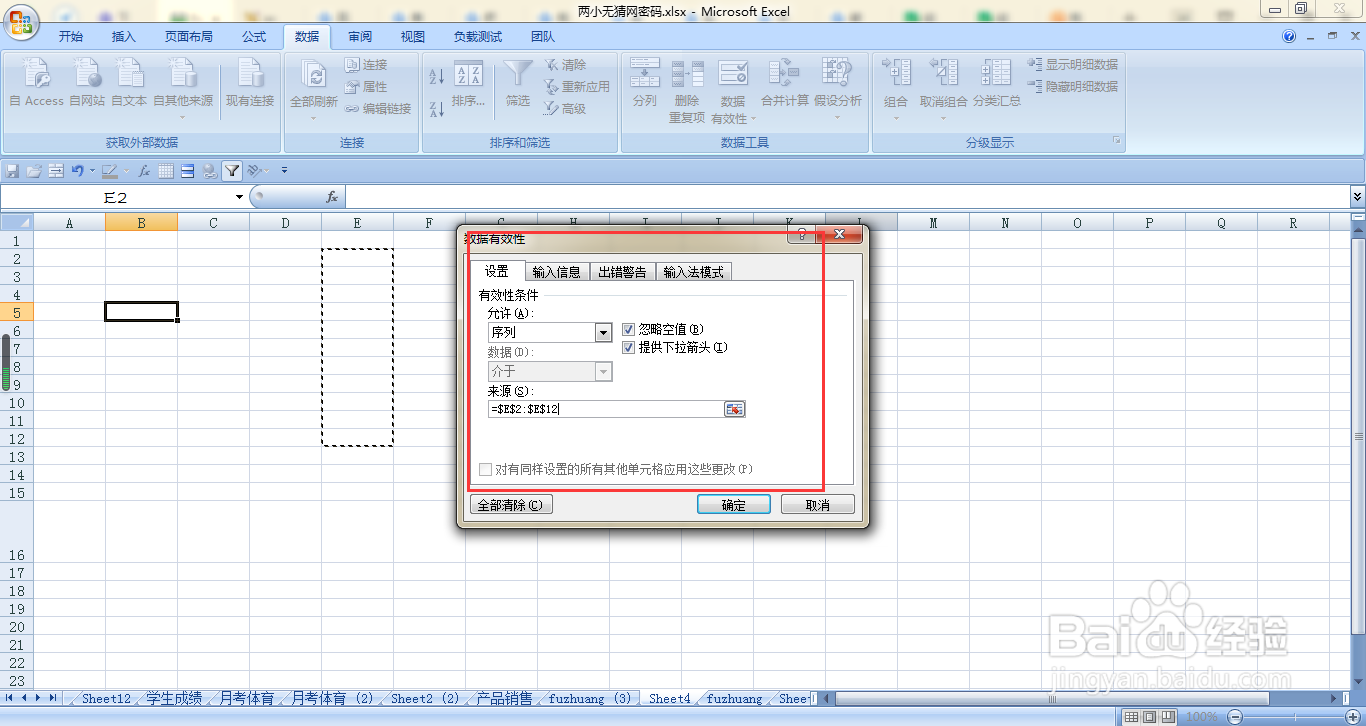The height and width of the screenshot is (726, 1366).
Task: Click the Subtotal (分类汇总) icon
Action: [996, 73]
